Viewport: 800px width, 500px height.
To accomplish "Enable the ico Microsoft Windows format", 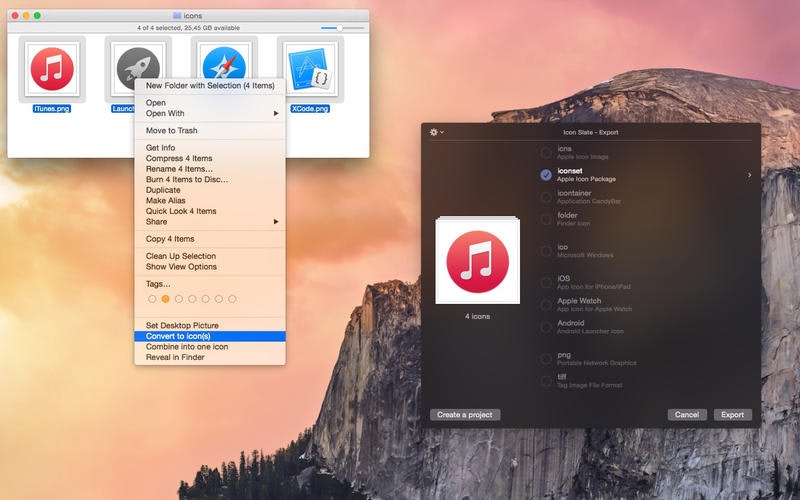I will click(x=546, y=251).
